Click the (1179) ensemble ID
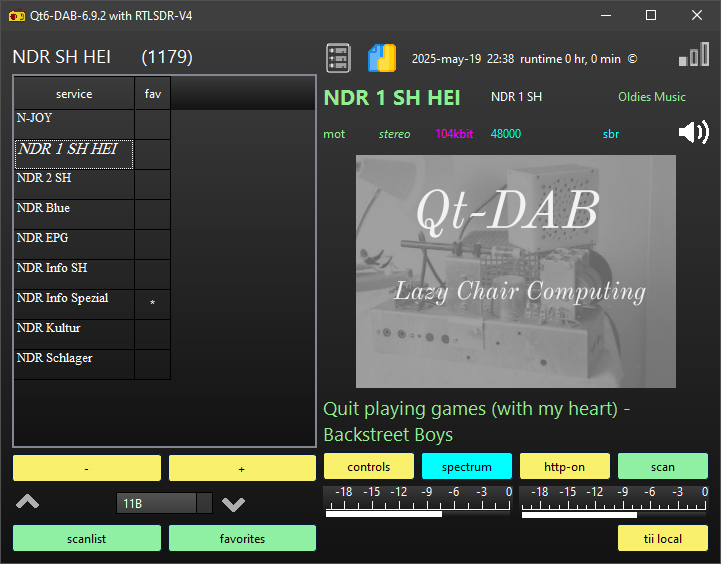The image size is (721, 564). pos(167,57)
